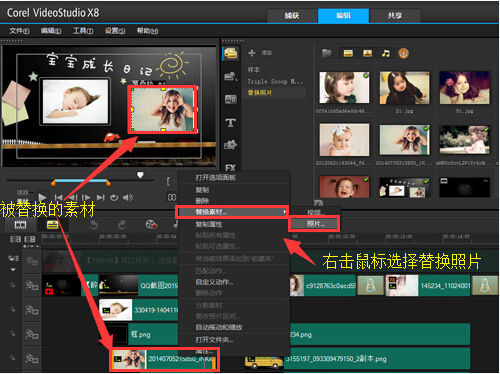500x374 pixels.
Task: Expand the track manager arrow below video track
Action: (x=13, y=269)
